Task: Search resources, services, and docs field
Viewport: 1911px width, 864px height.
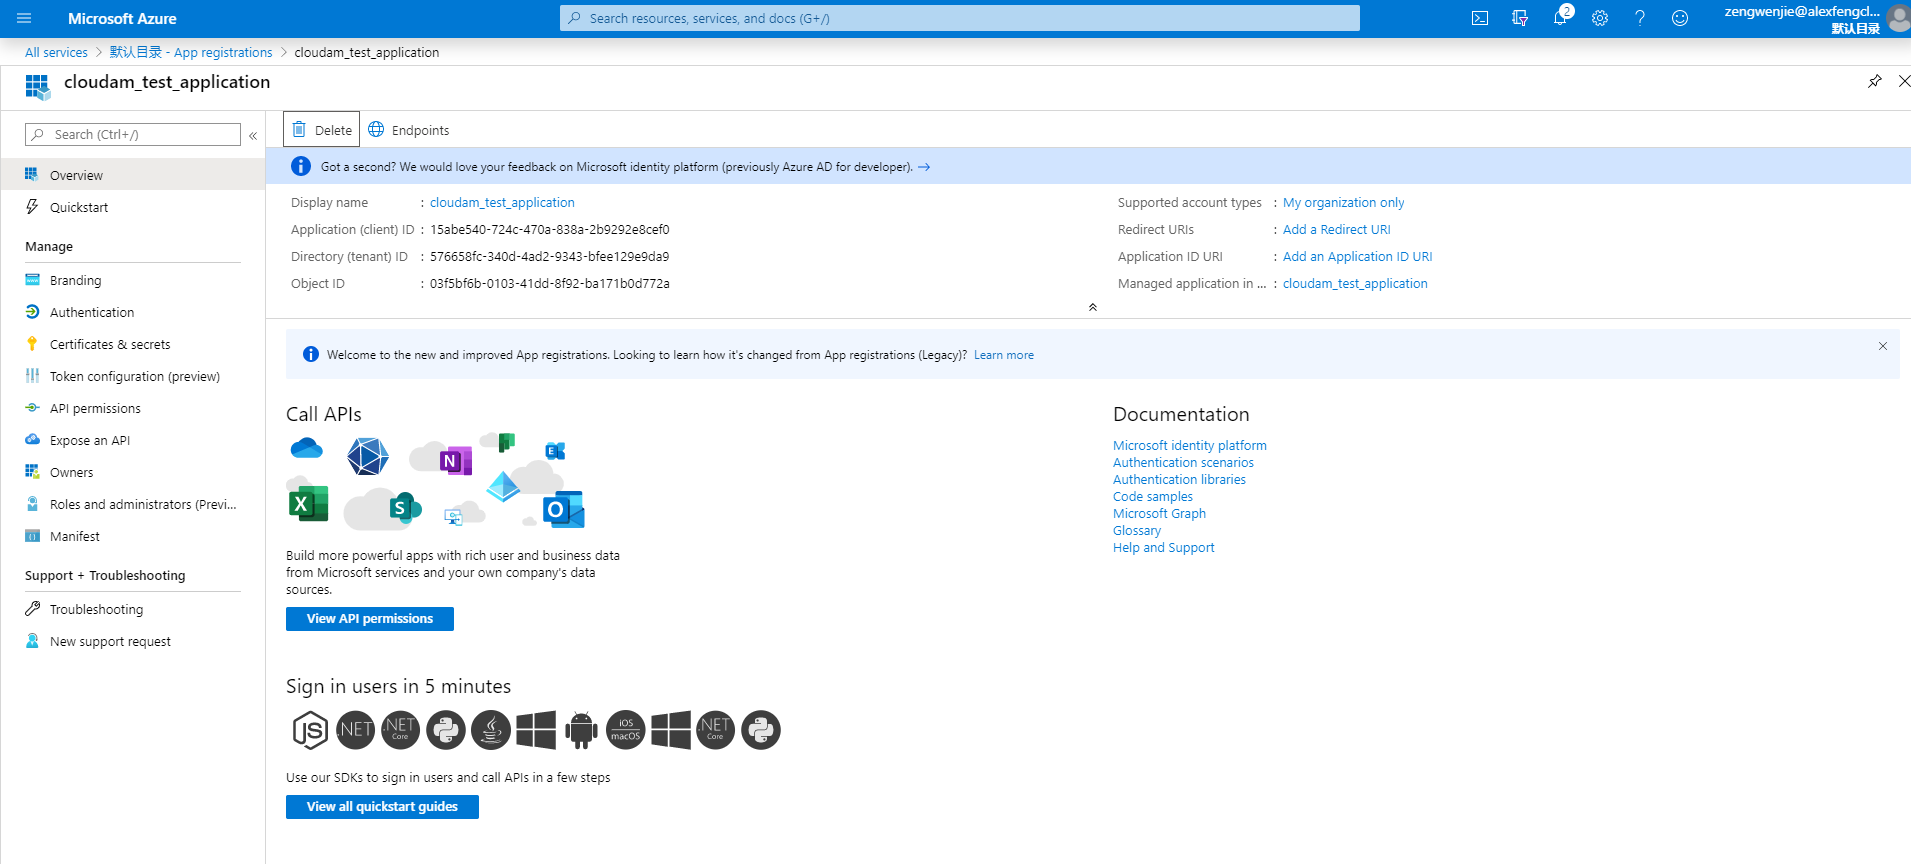Action: point(960,18)
